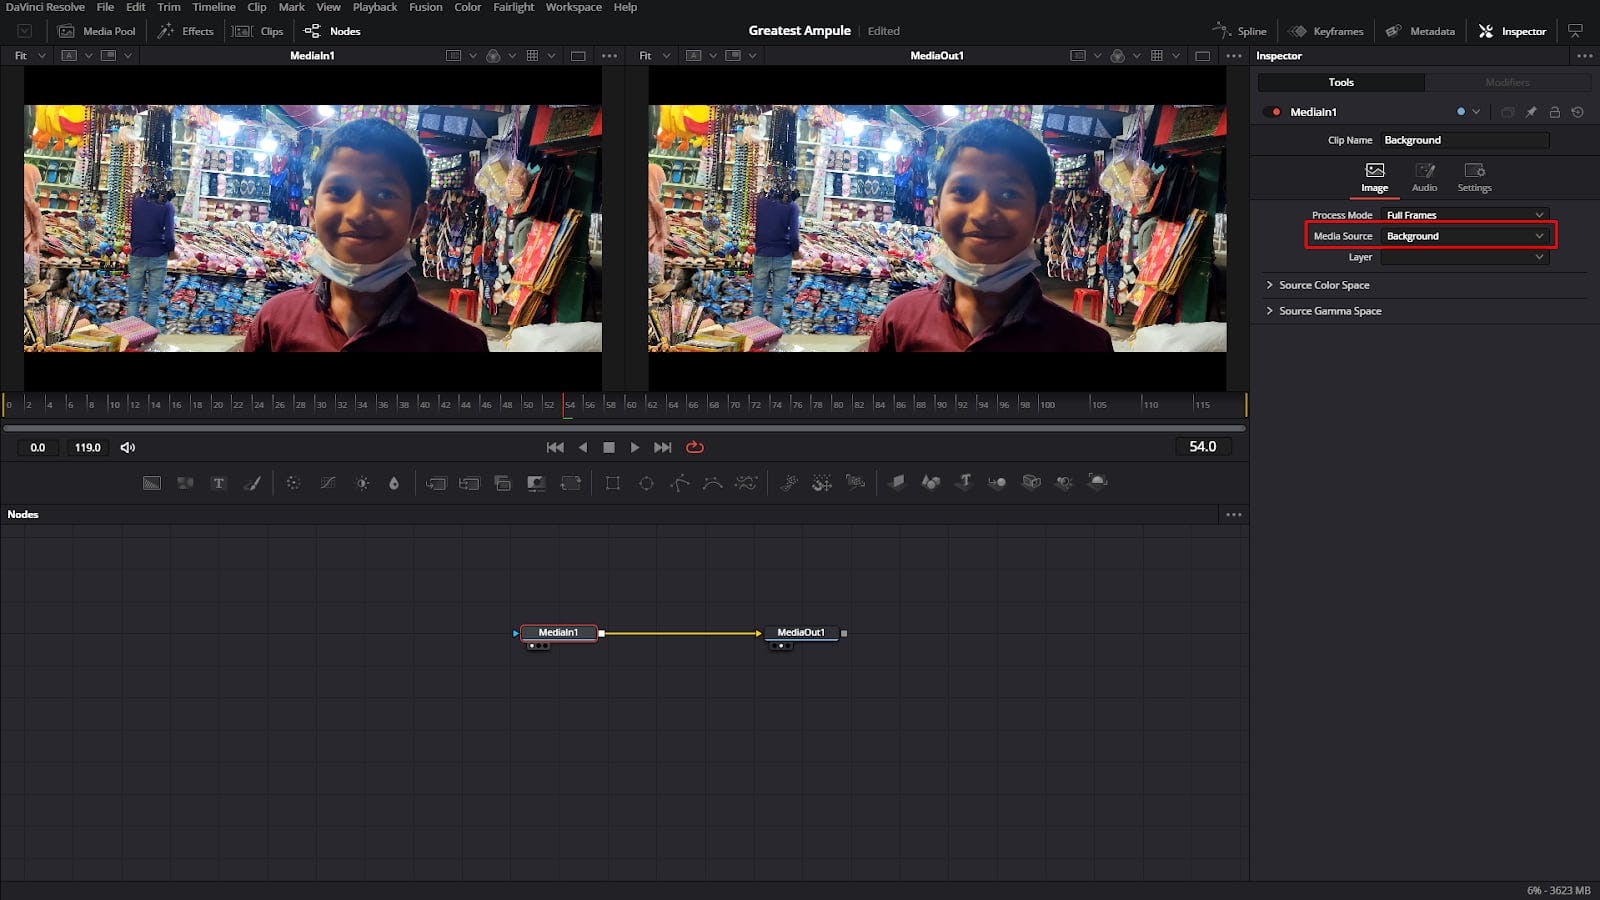Open the Keyframes panel
This screenshot has width=1600, height=900.
[x=1326, y=30]
